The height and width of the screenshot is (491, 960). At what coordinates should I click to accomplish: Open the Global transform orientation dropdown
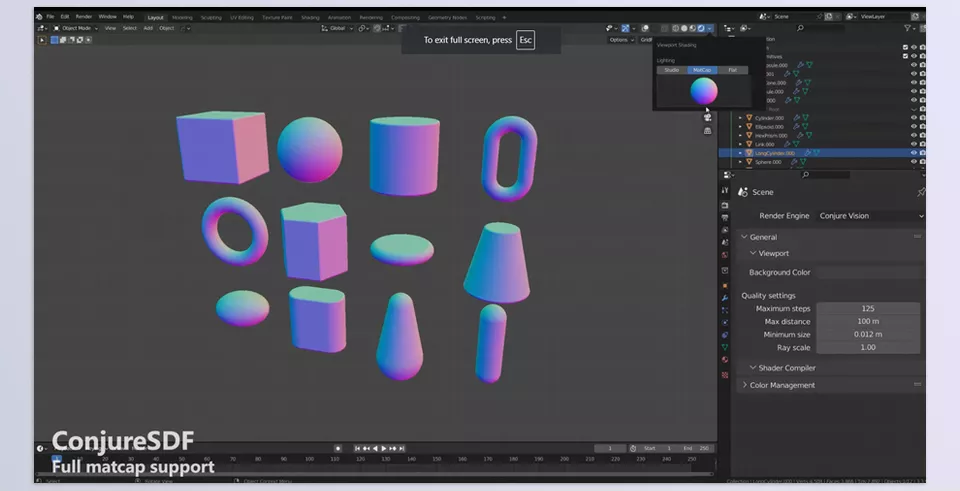(x=337, y=28)
